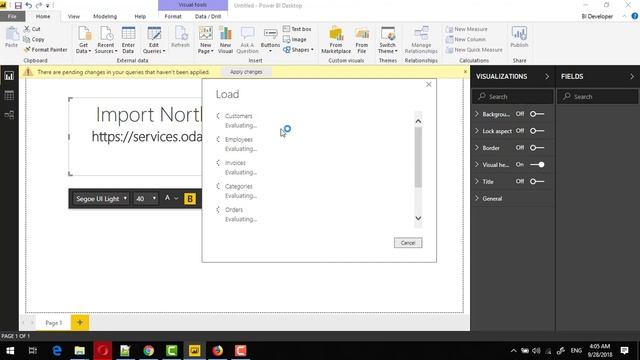
Task: Toggle the Border switch
Action: [537, 148]
